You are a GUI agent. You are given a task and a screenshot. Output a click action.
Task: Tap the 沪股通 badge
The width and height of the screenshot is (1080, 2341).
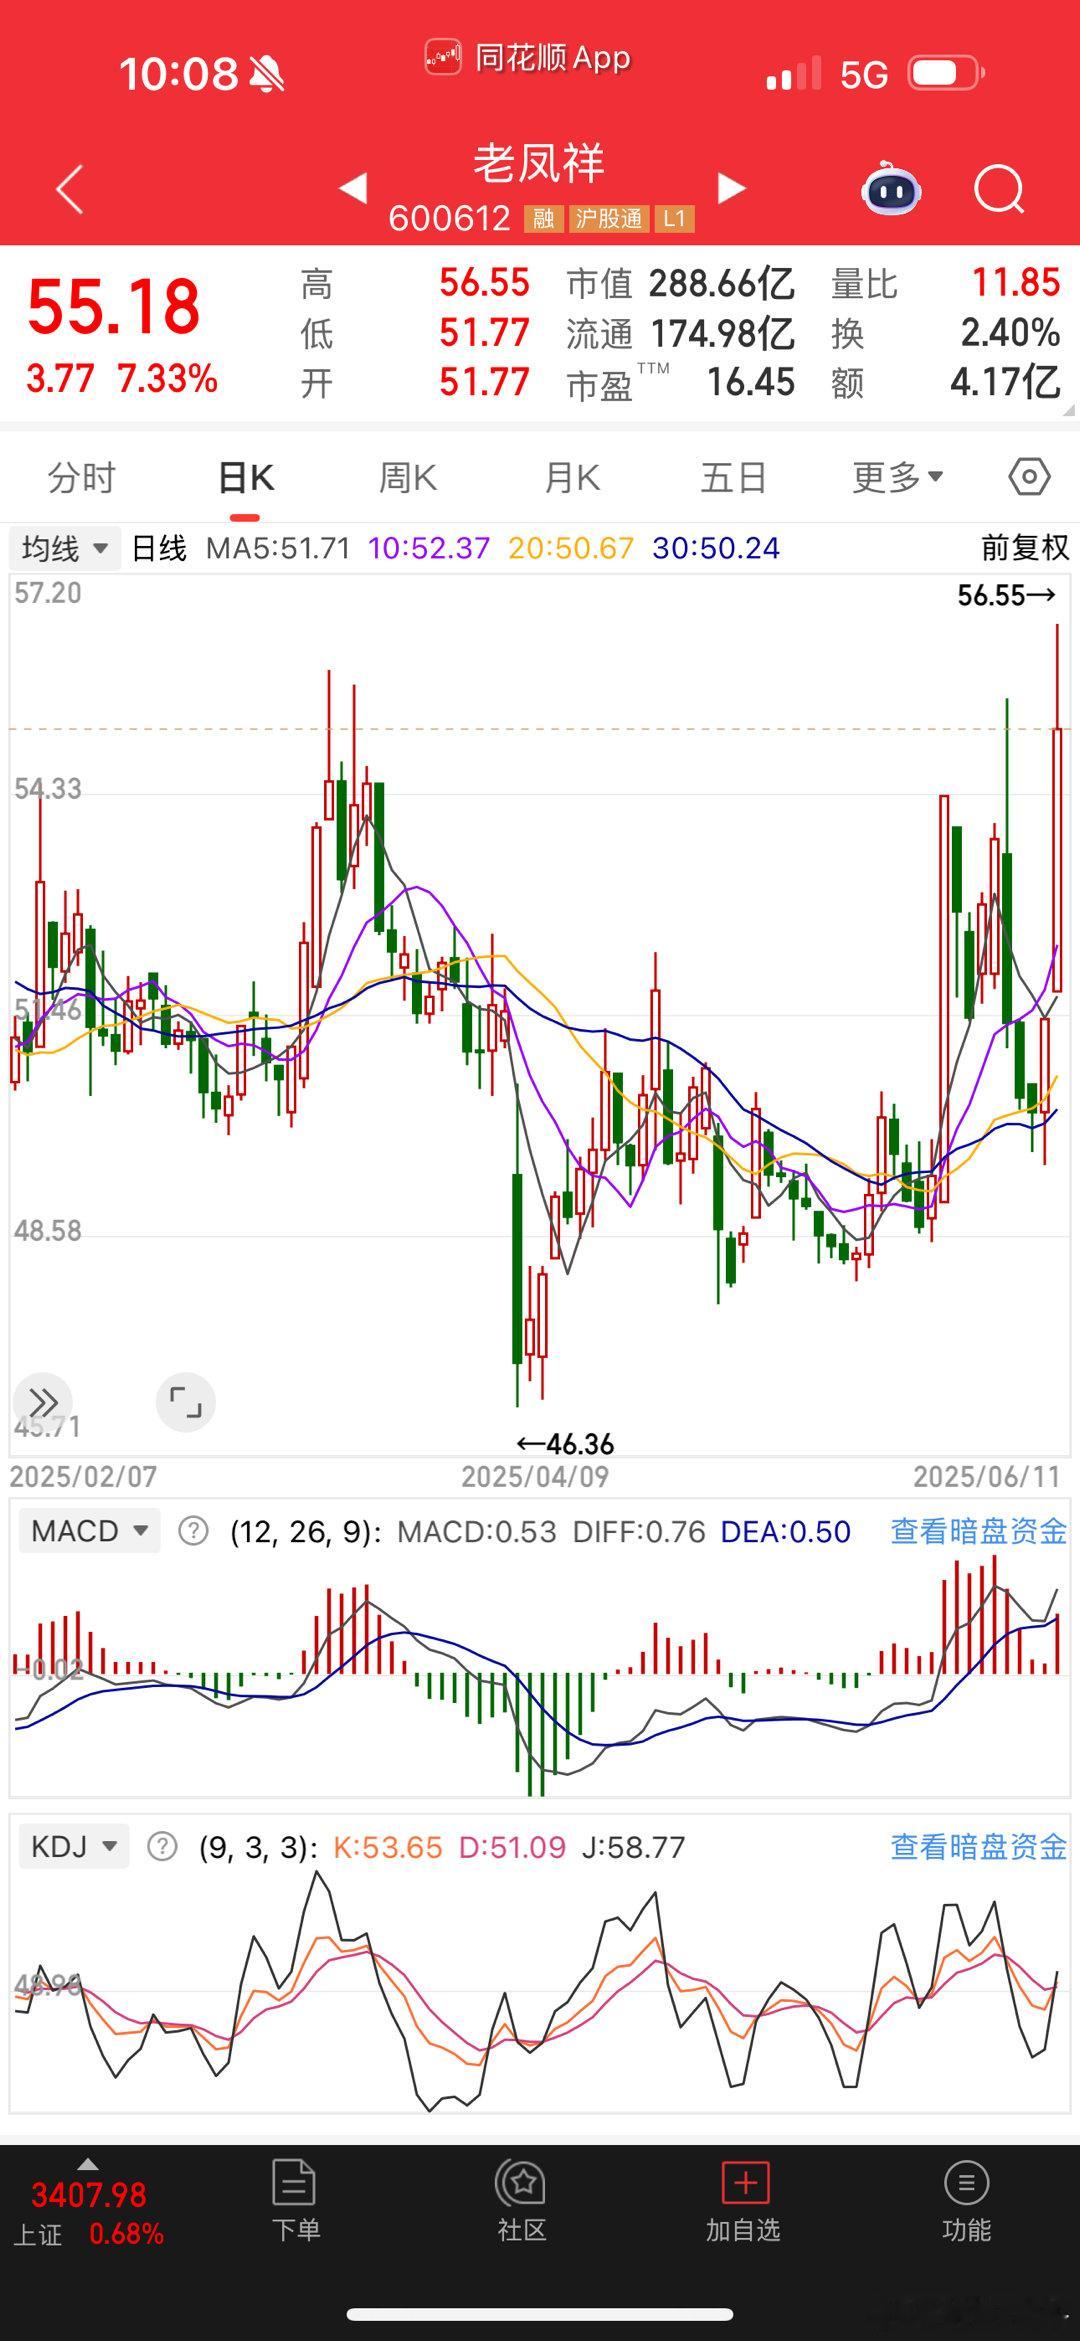[x=609, y=219]
